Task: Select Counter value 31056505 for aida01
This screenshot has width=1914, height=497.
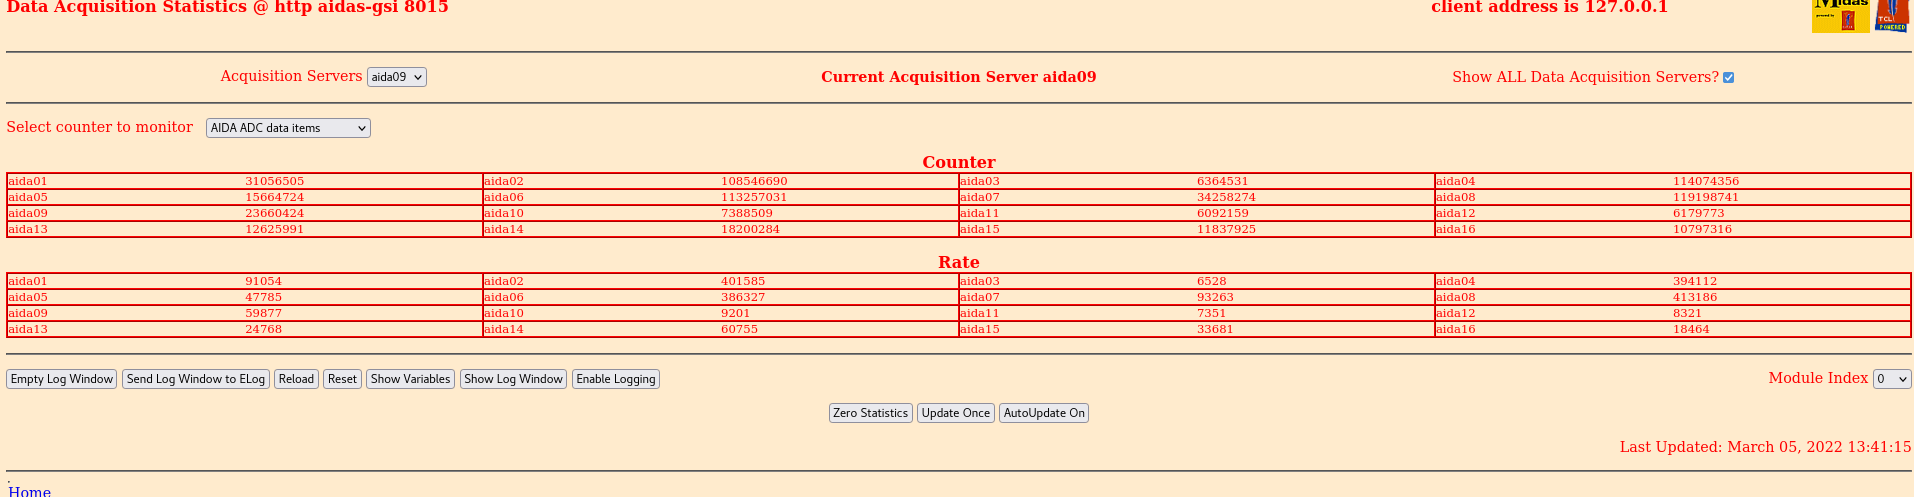Action: 275,181
